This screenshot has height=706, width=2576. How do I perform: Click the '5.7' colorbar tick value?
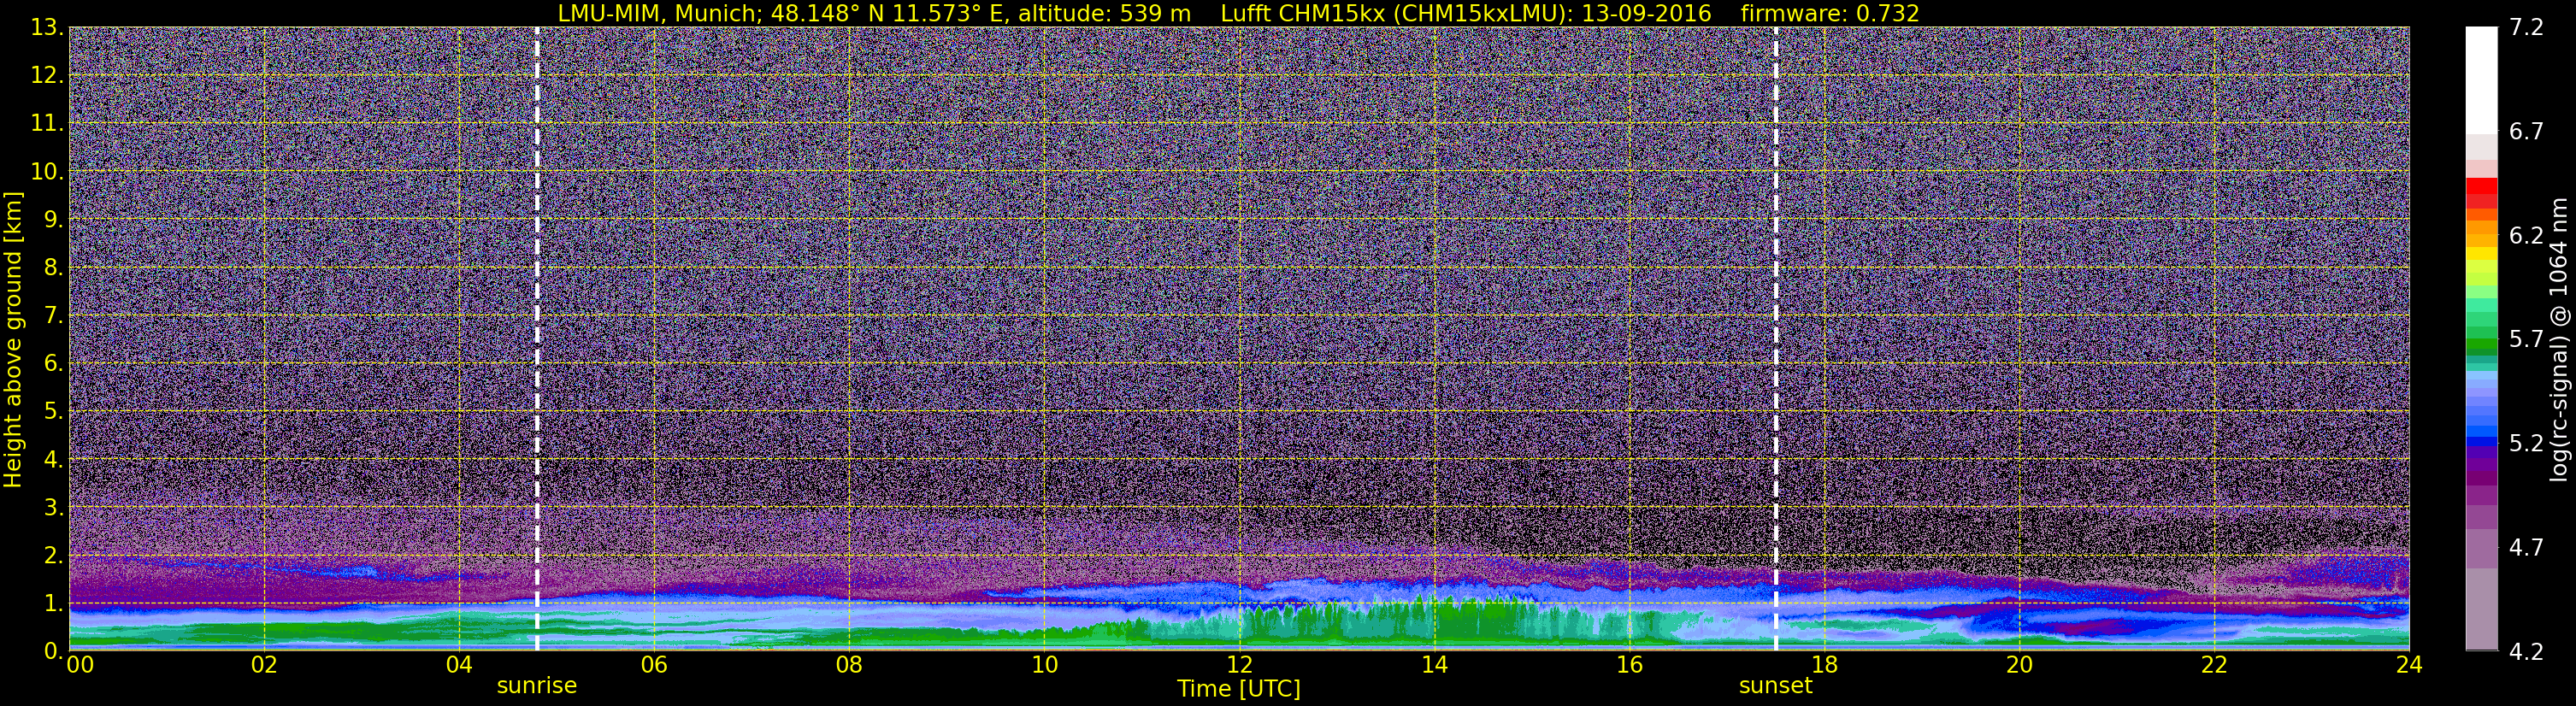2526,339
